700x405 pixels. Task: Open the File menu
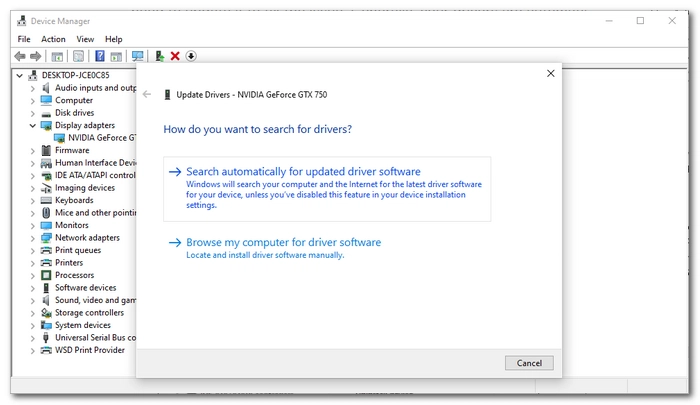pos(24,39)
